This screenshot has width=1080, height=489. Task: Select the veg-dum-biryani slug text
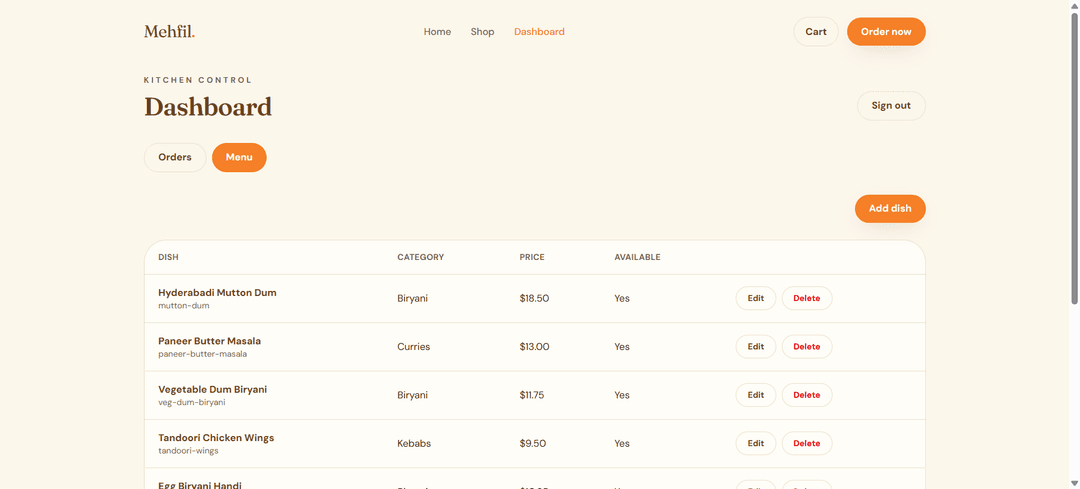(x=191, y=402)
